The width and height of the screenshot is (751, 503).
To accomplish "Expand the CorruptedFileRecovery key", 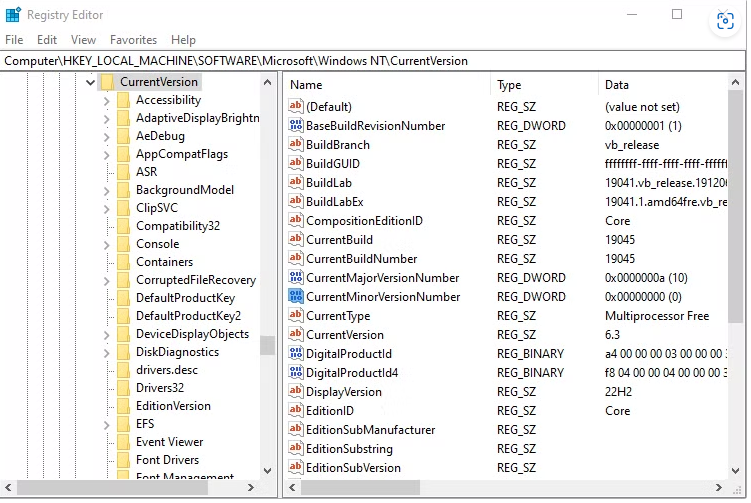I will click(x=106, y=281).
